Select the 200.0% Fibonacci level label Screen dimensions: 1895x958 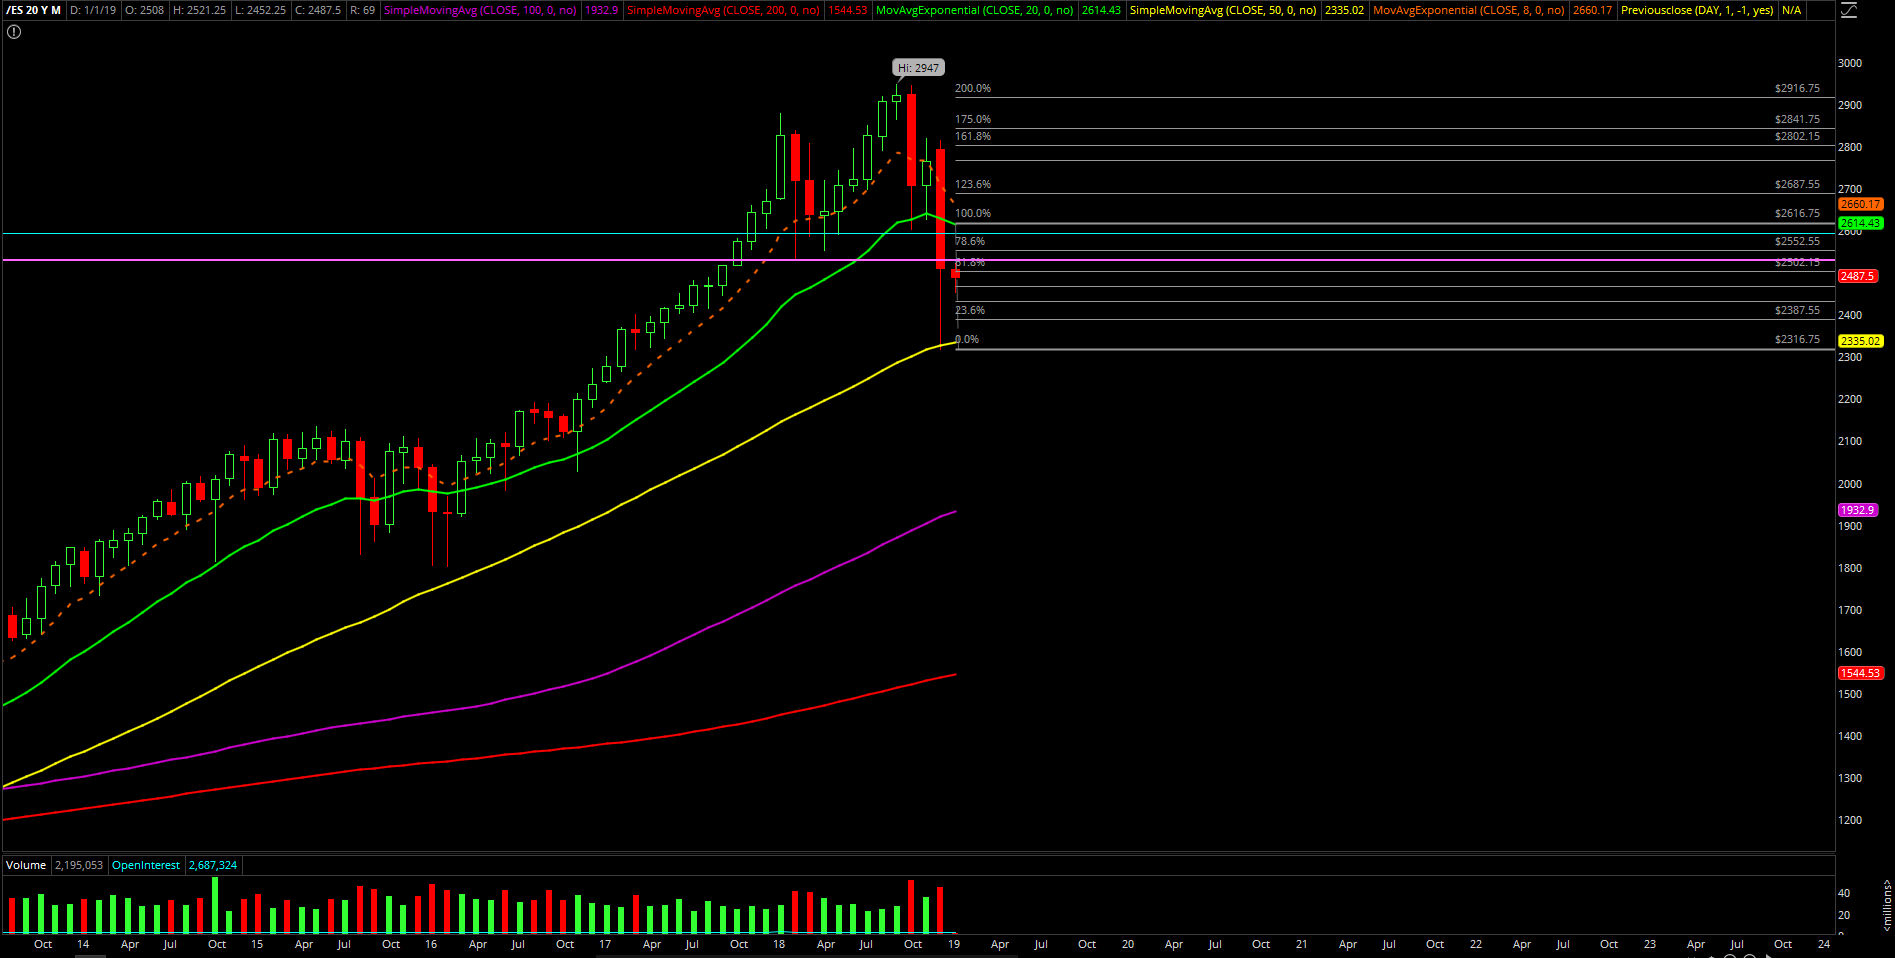(973, 88)
